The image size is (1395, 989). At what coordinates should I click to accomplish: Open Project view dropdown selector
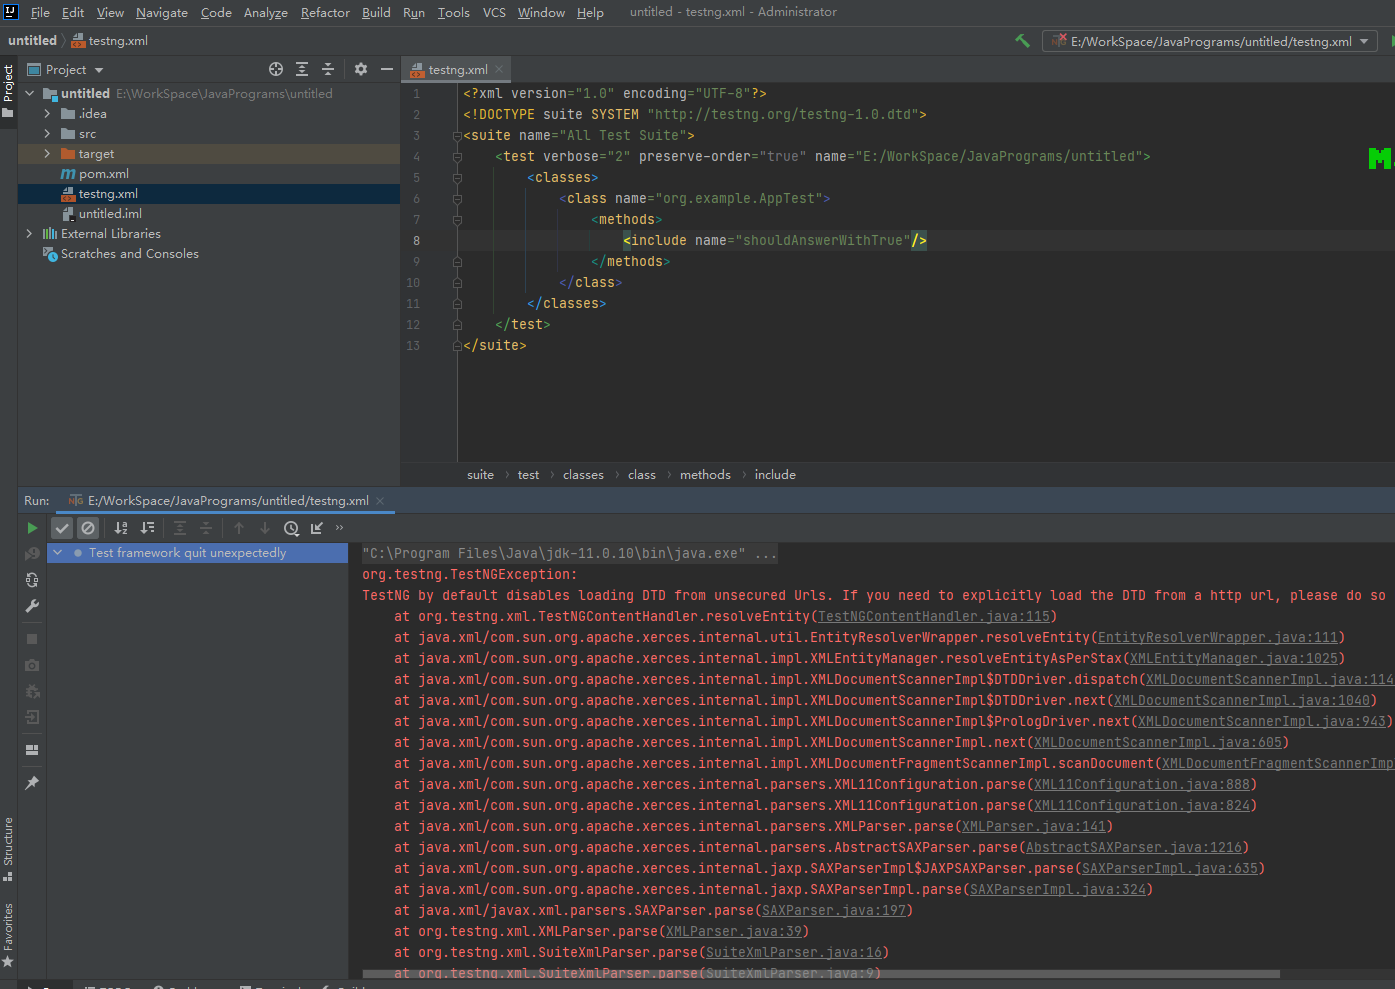(x=65, y=70)
